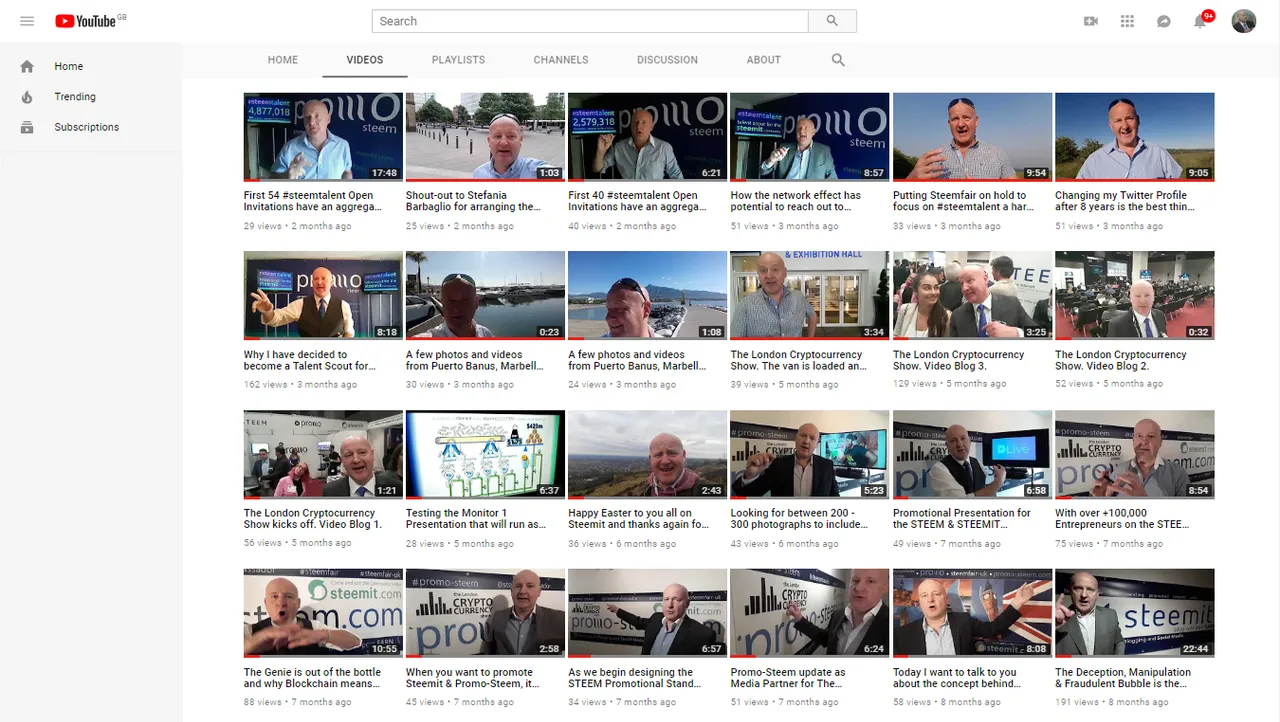Viewport: 1280px width, 722px height.
Task: Play the 1:08 Puerto Banus thumbnail
Action: 647,296
